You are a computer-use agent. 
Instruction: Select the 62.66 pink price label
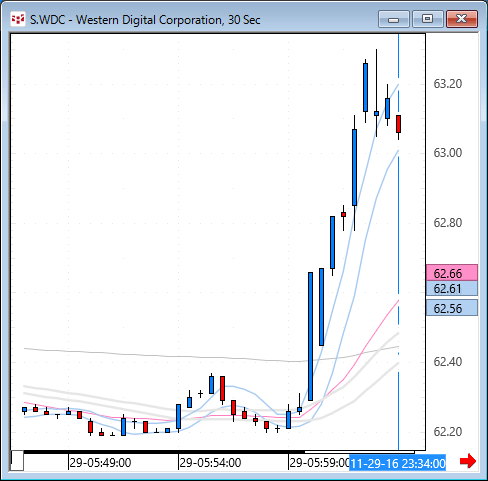452,273
